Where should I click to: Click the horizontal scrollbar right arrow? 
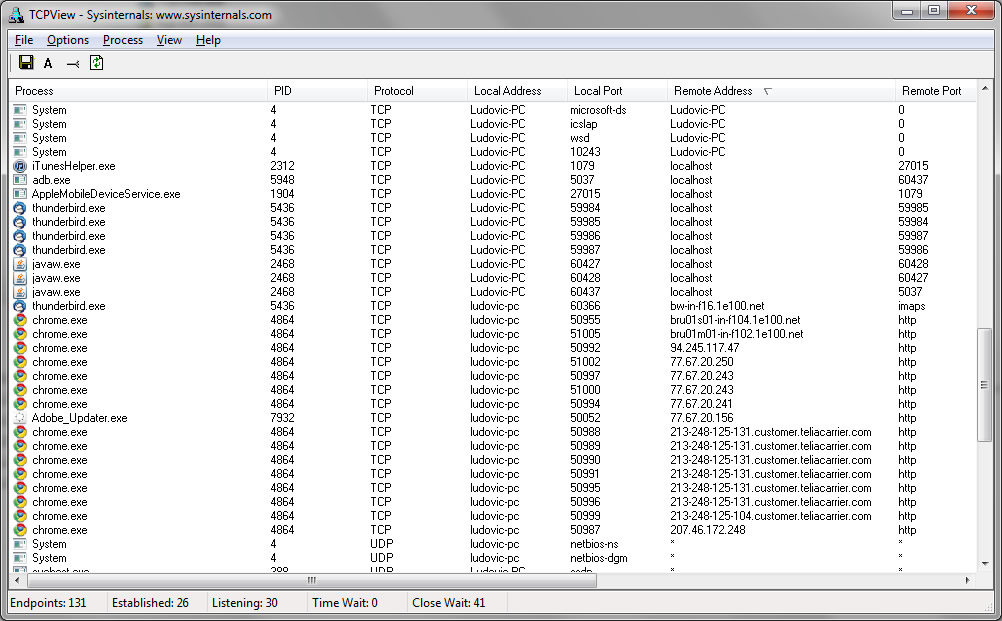pos(967,580)
